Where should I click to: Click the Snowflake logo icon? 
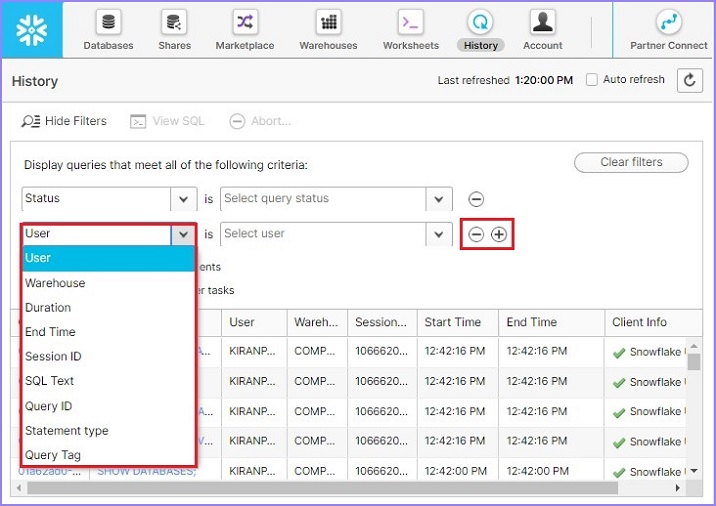pos(32,30)
